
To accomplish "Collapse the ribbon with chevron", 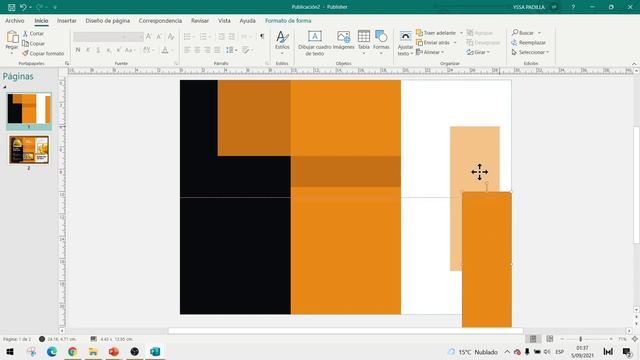I will (x=634, y=64).
